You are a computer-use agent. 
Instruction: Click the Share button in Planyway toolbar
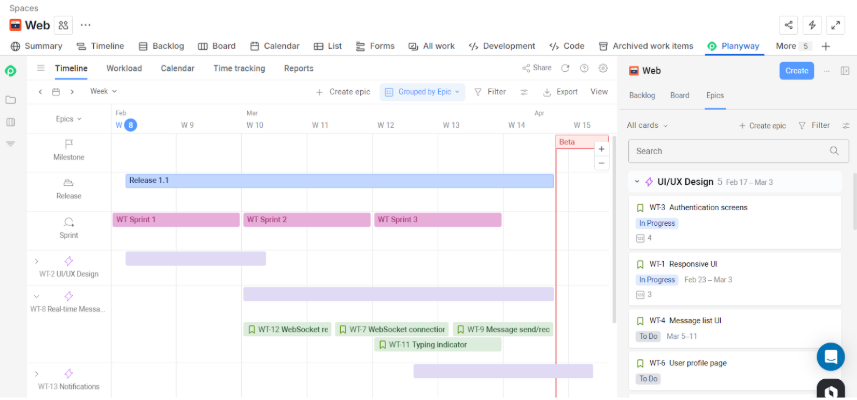pyautogui.click(x=537, y=68)
